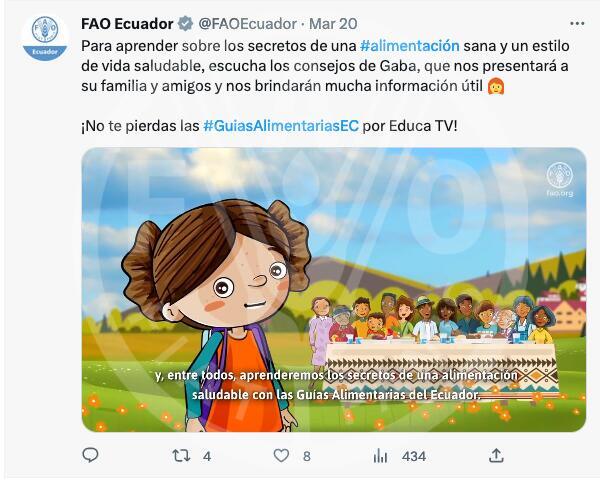Click the reply speech bubble icon
The width and height of the screenshot is (600, 480).
tap(90, 456)
